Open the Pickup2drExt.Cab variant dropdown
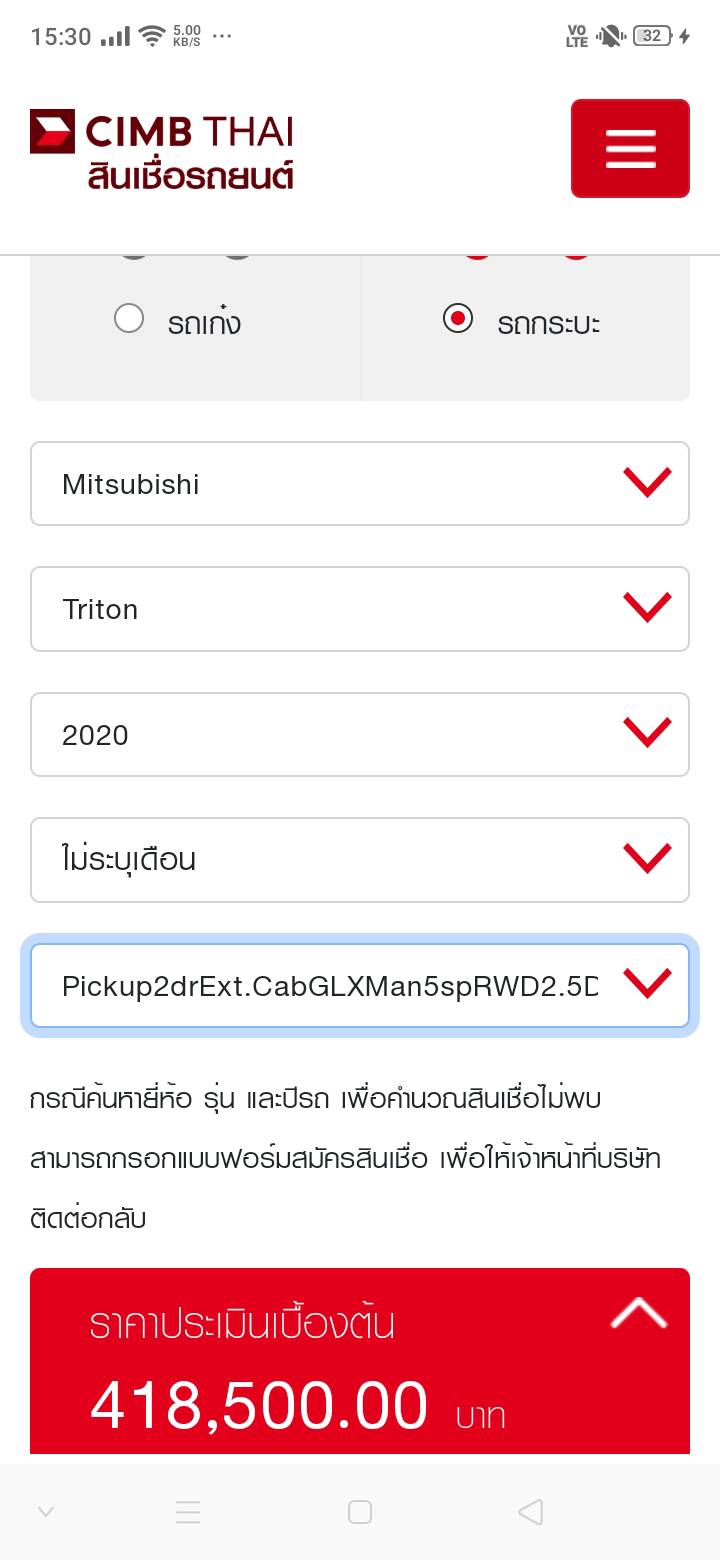 (x=360, y=986)
